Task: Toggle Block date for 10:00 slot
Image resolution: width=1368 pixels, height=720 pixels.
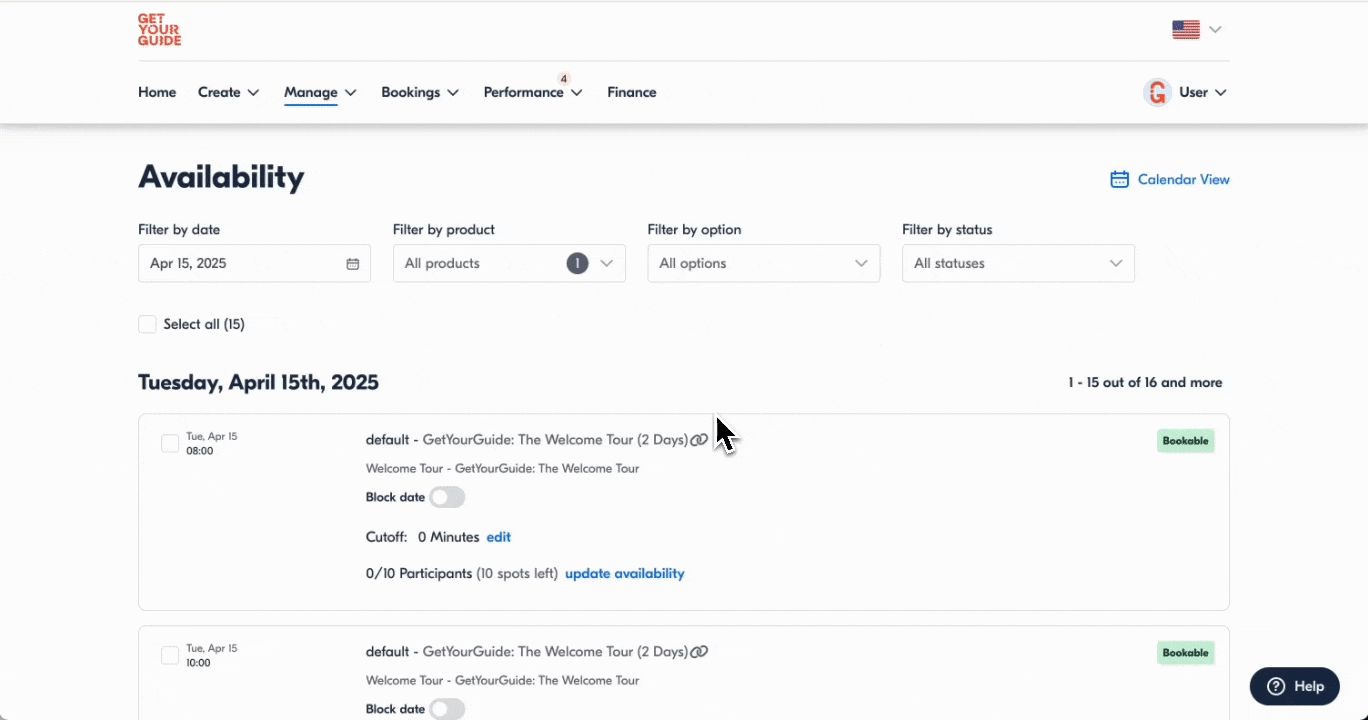Action: click(x=447, y=709)
